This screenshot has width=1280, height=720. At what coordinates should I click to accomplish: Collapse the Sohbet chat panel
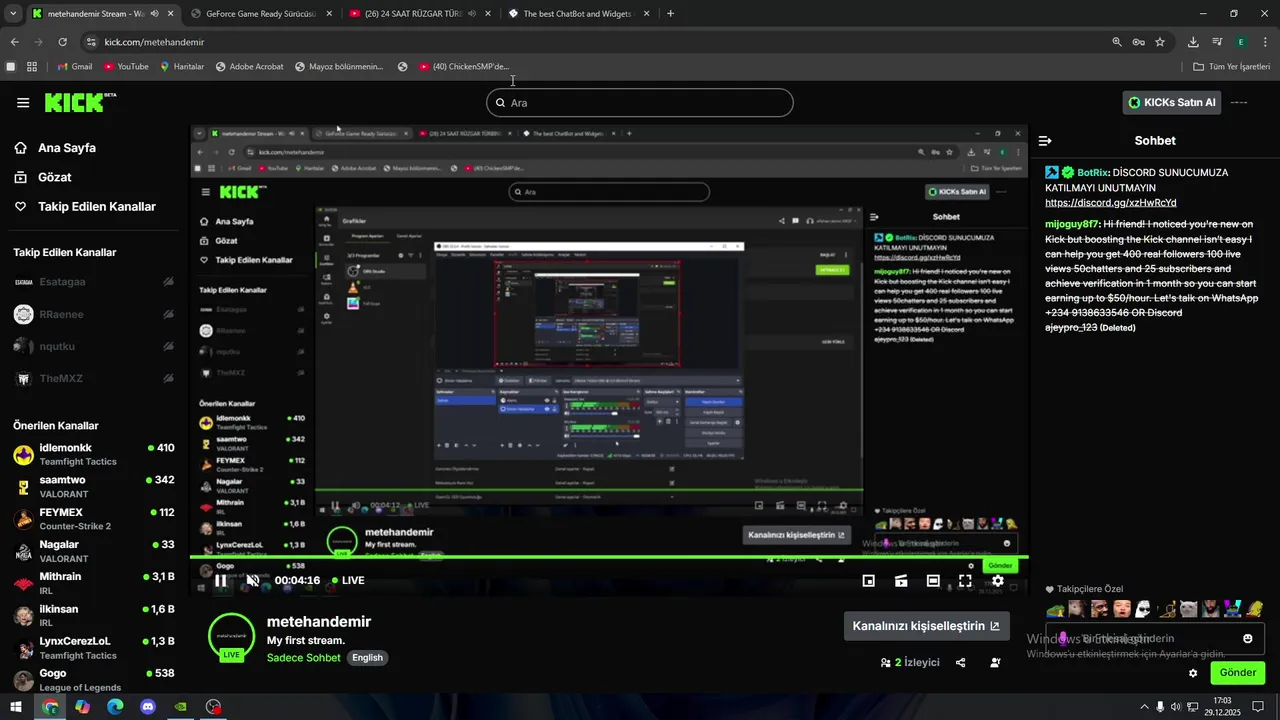1045,141
